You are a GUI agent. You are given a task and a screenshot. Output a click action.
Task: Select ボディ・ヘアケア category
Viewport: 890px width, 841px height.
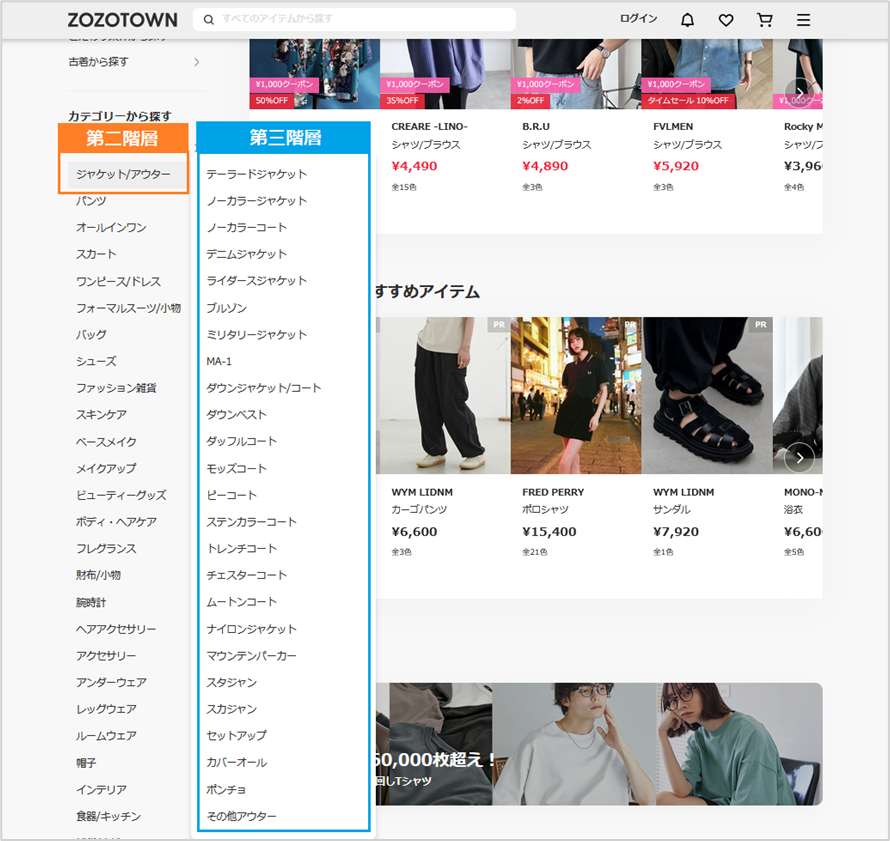pyautogui.click(x=116, y=522)
